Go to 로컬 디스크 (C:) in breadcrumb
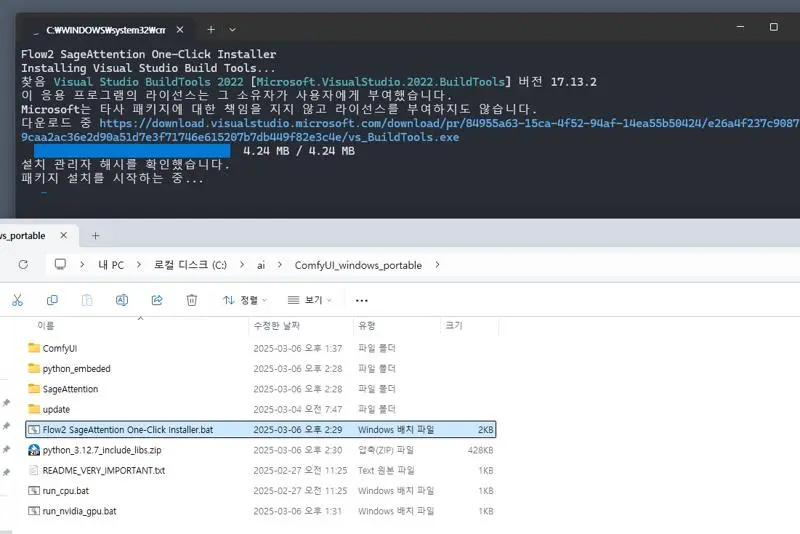 click(x=190, y=265)
